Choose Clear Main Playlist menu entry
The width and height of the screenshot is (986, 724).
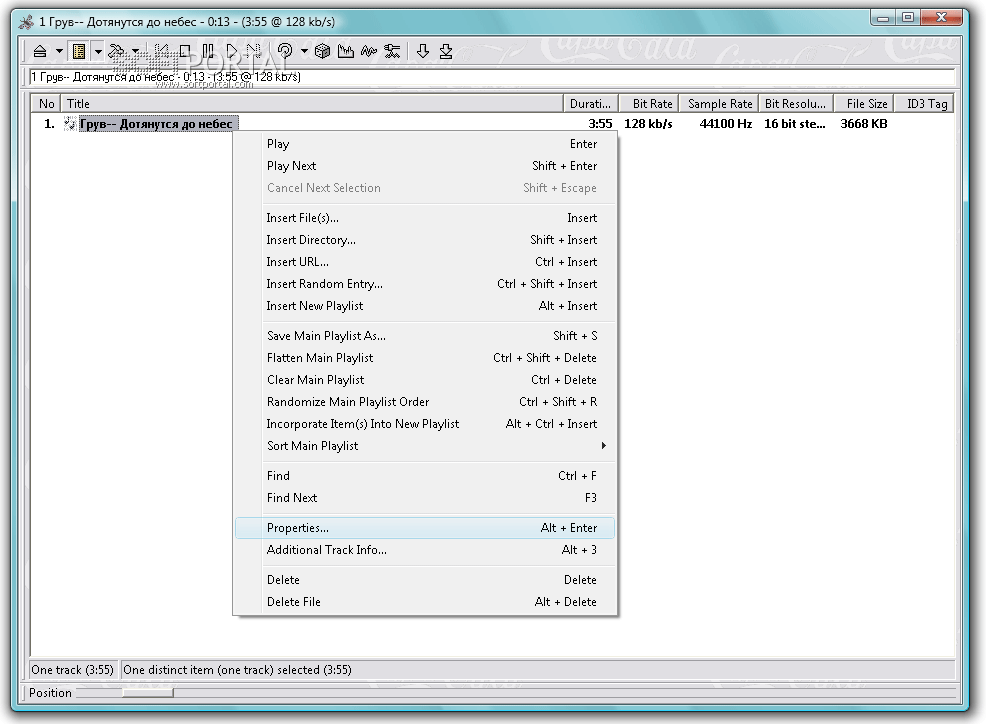click(x=425, y=380)
